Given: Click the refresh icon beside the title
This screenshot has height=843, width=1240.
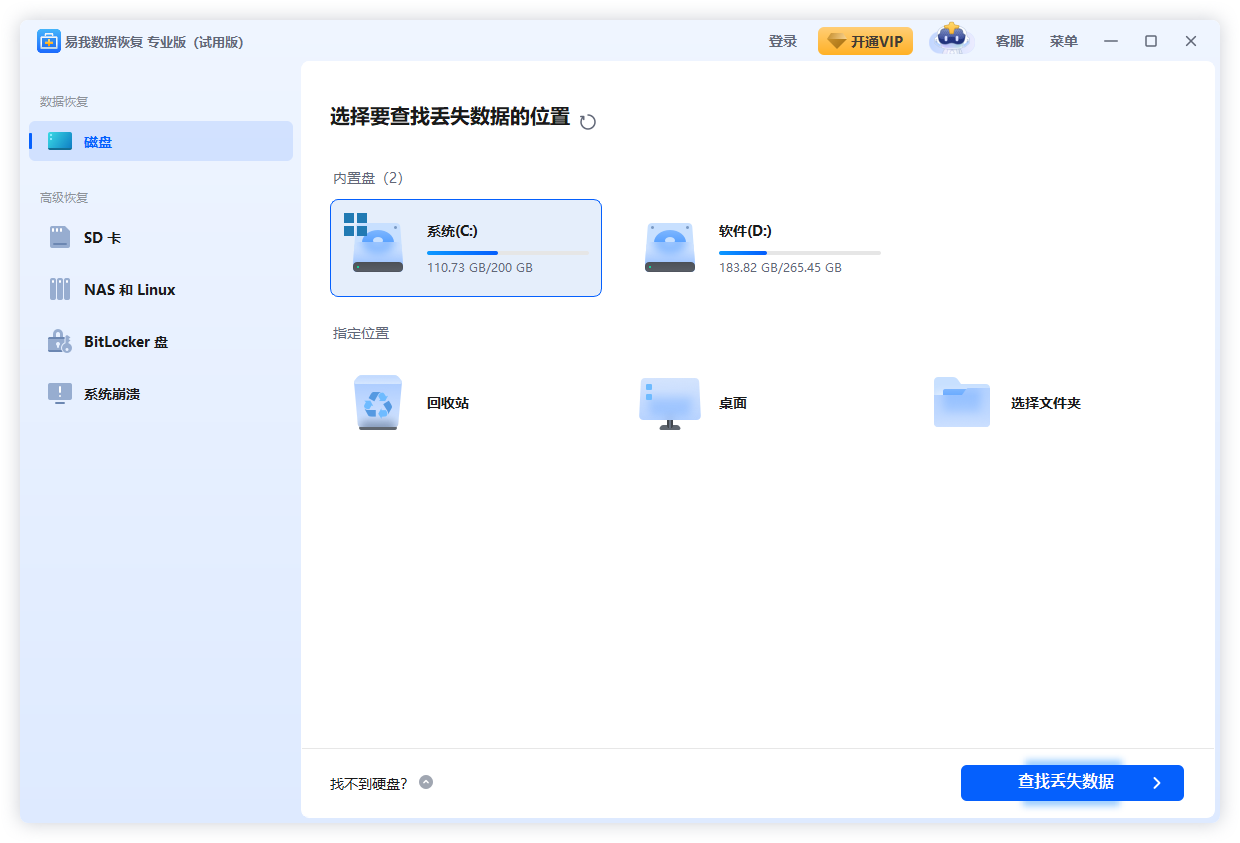Looking at the screenshot, I should pyautogui.click(x=588, y=120).
